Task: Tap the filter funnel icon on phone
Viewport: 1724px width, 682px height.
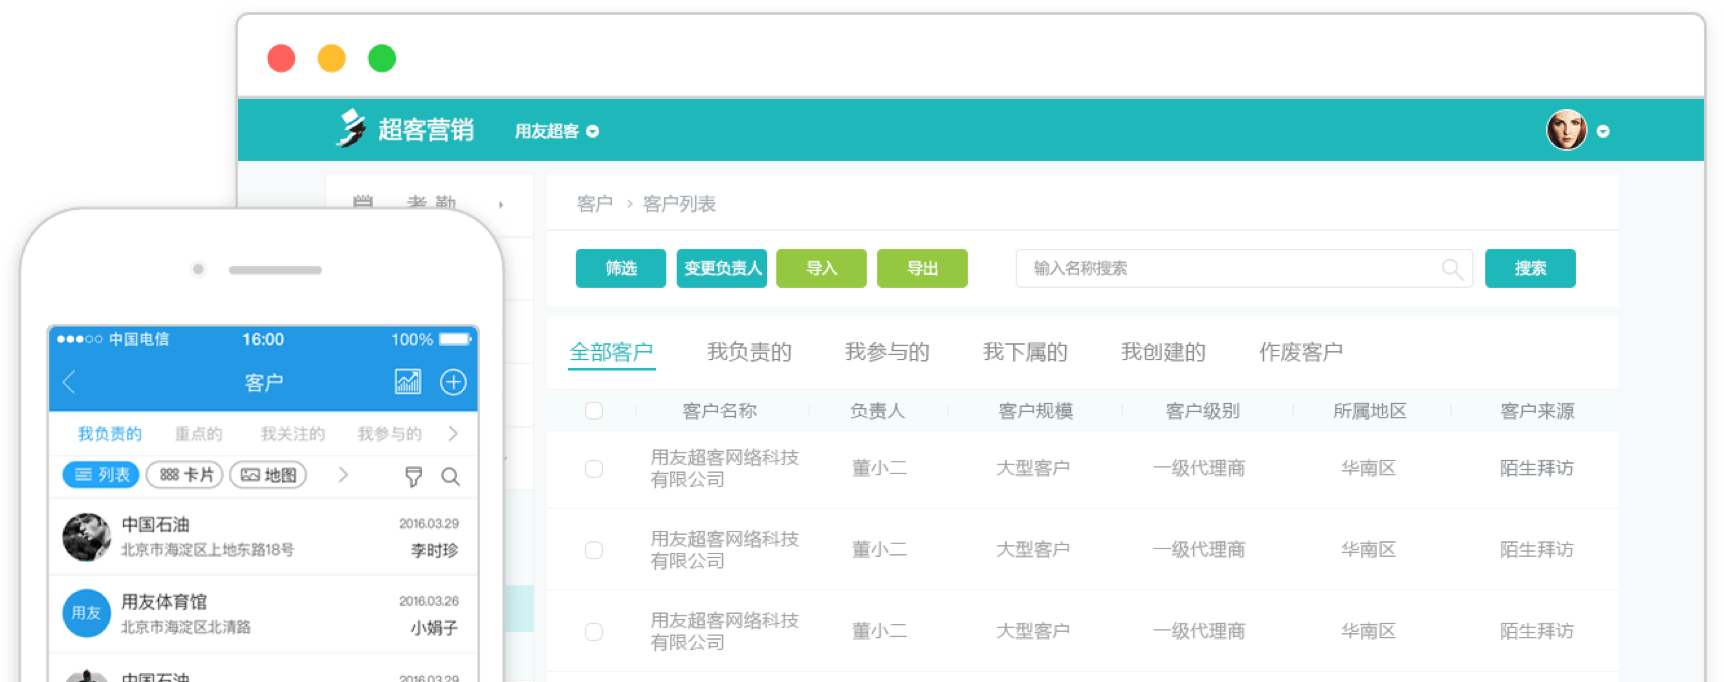Action: pyautogui.click(x=413, y=477)
